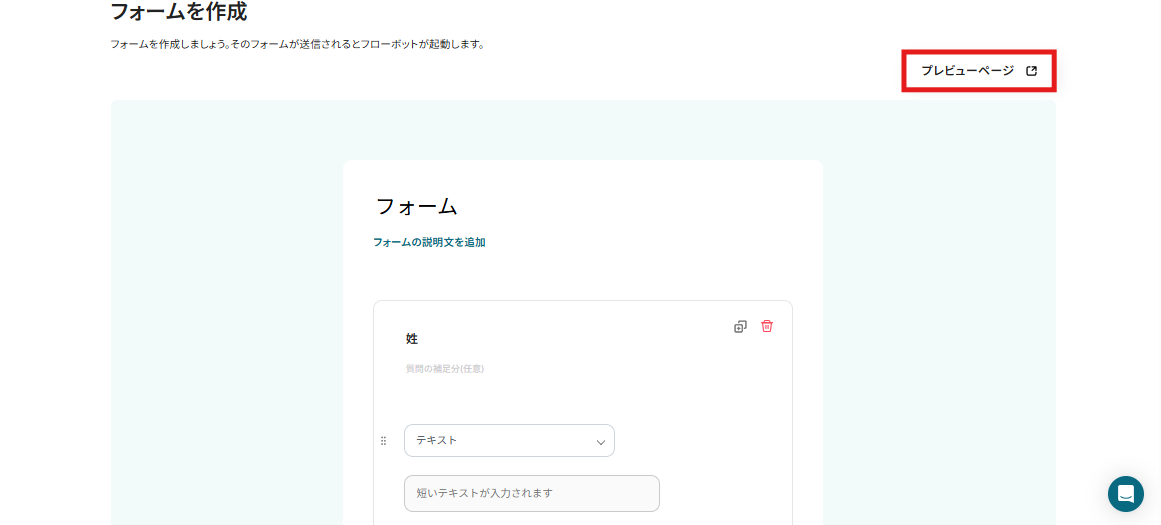Click the description text under フォームを作成
The image size is (1161, 525).
tap(297, 44)
